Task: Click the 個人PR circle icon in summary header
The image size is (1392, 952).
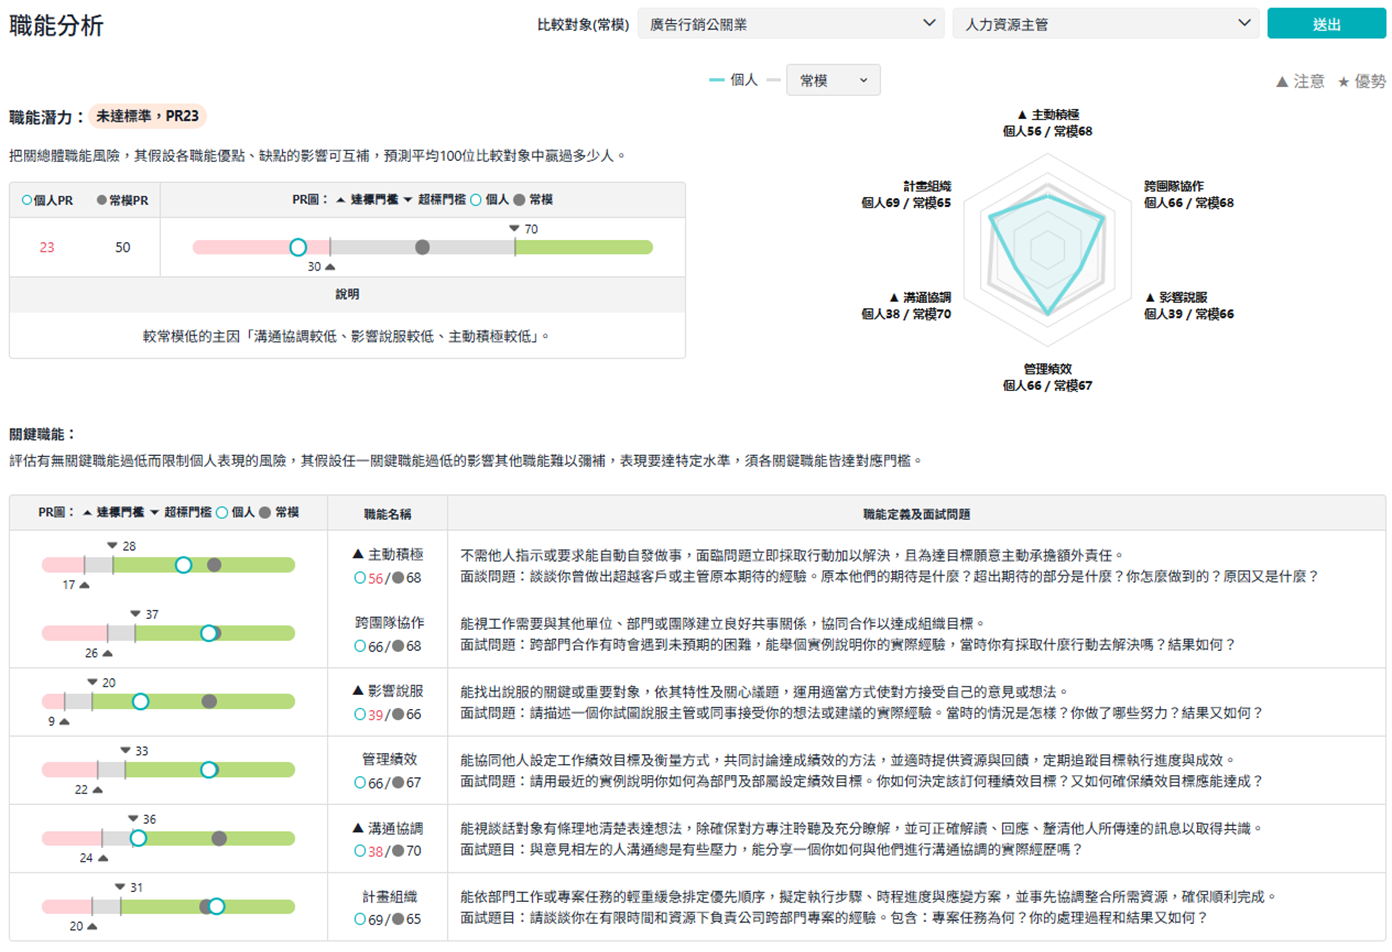Action: point(27,200)
